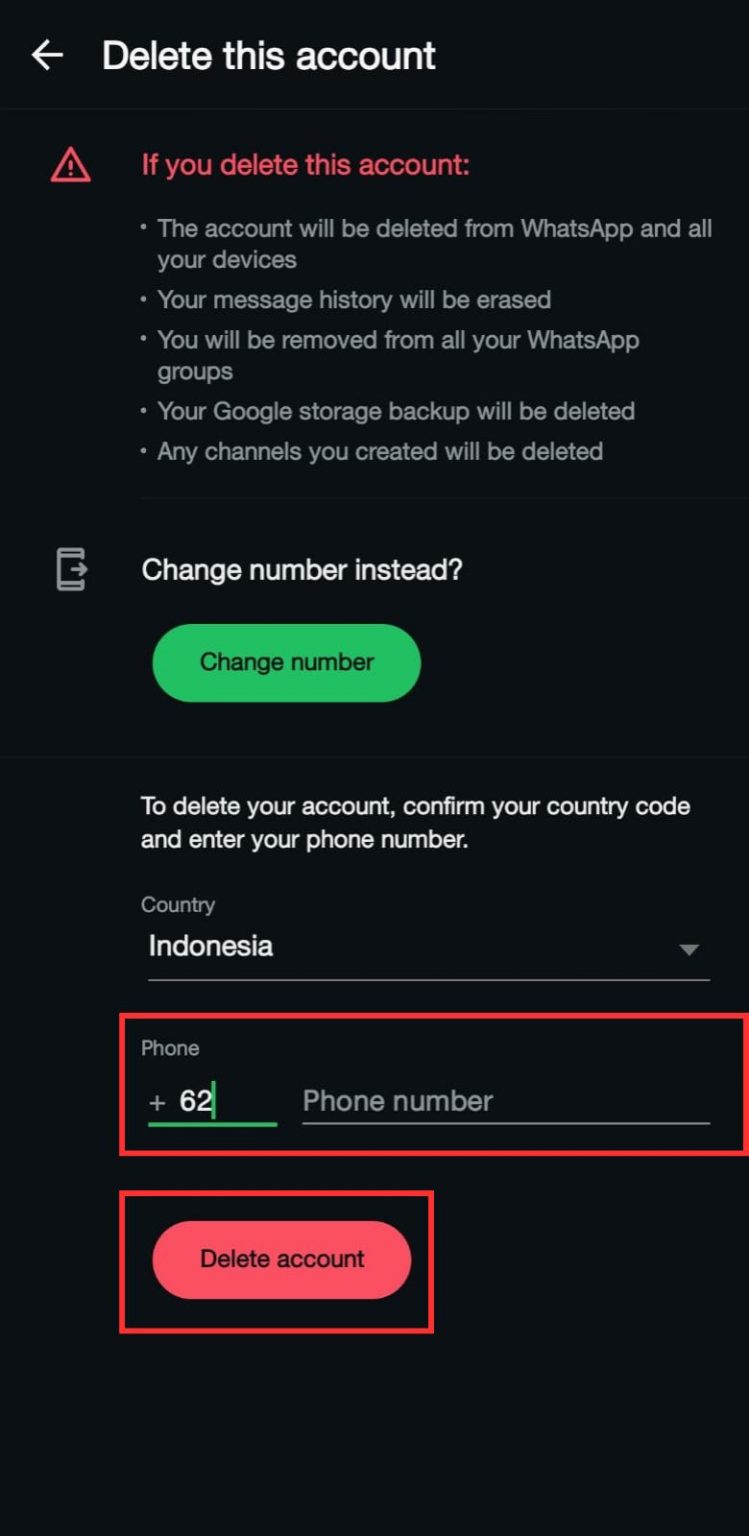Click the confirm country code instruction text
This screenshot has height=1536, width=749.
click(x=415, y=822)
